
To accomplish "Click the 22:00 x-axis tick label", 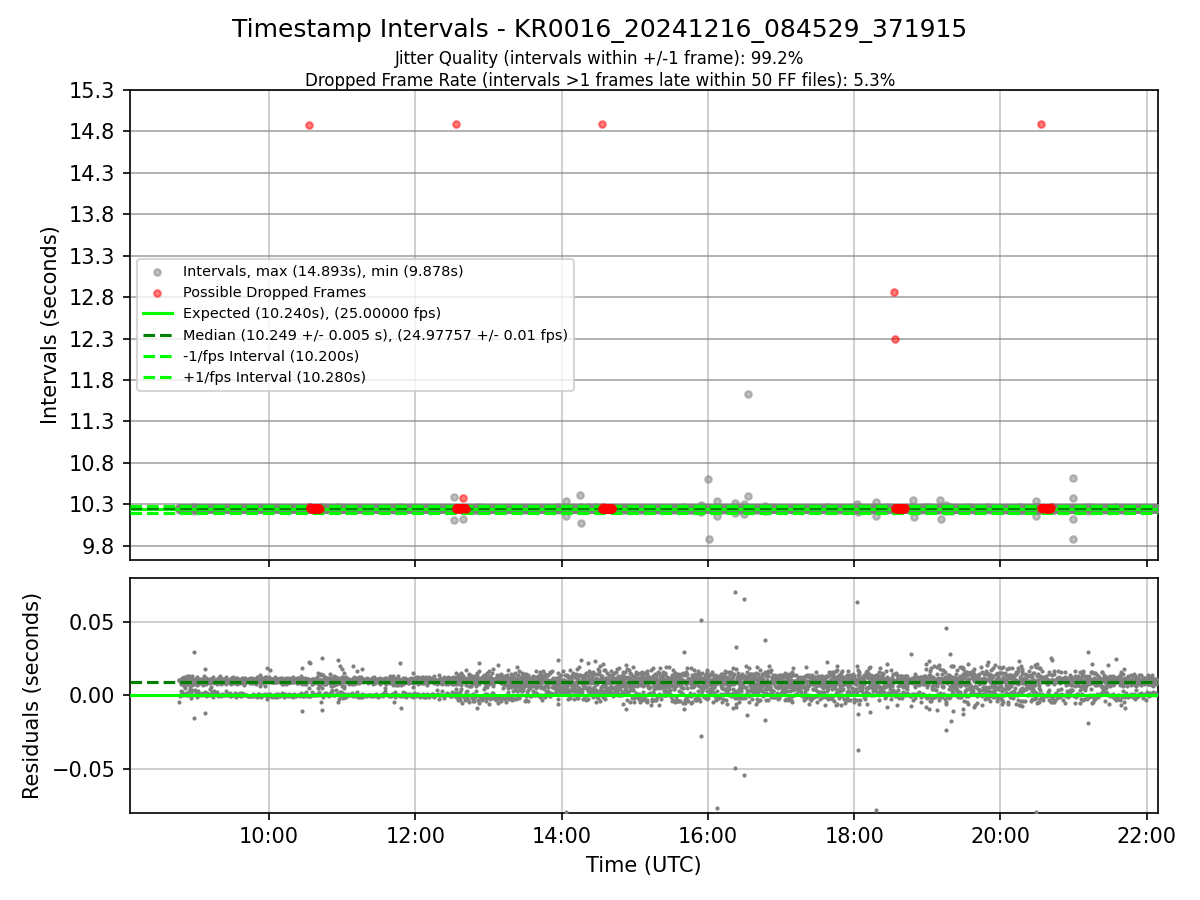I will coord(1146,836).
